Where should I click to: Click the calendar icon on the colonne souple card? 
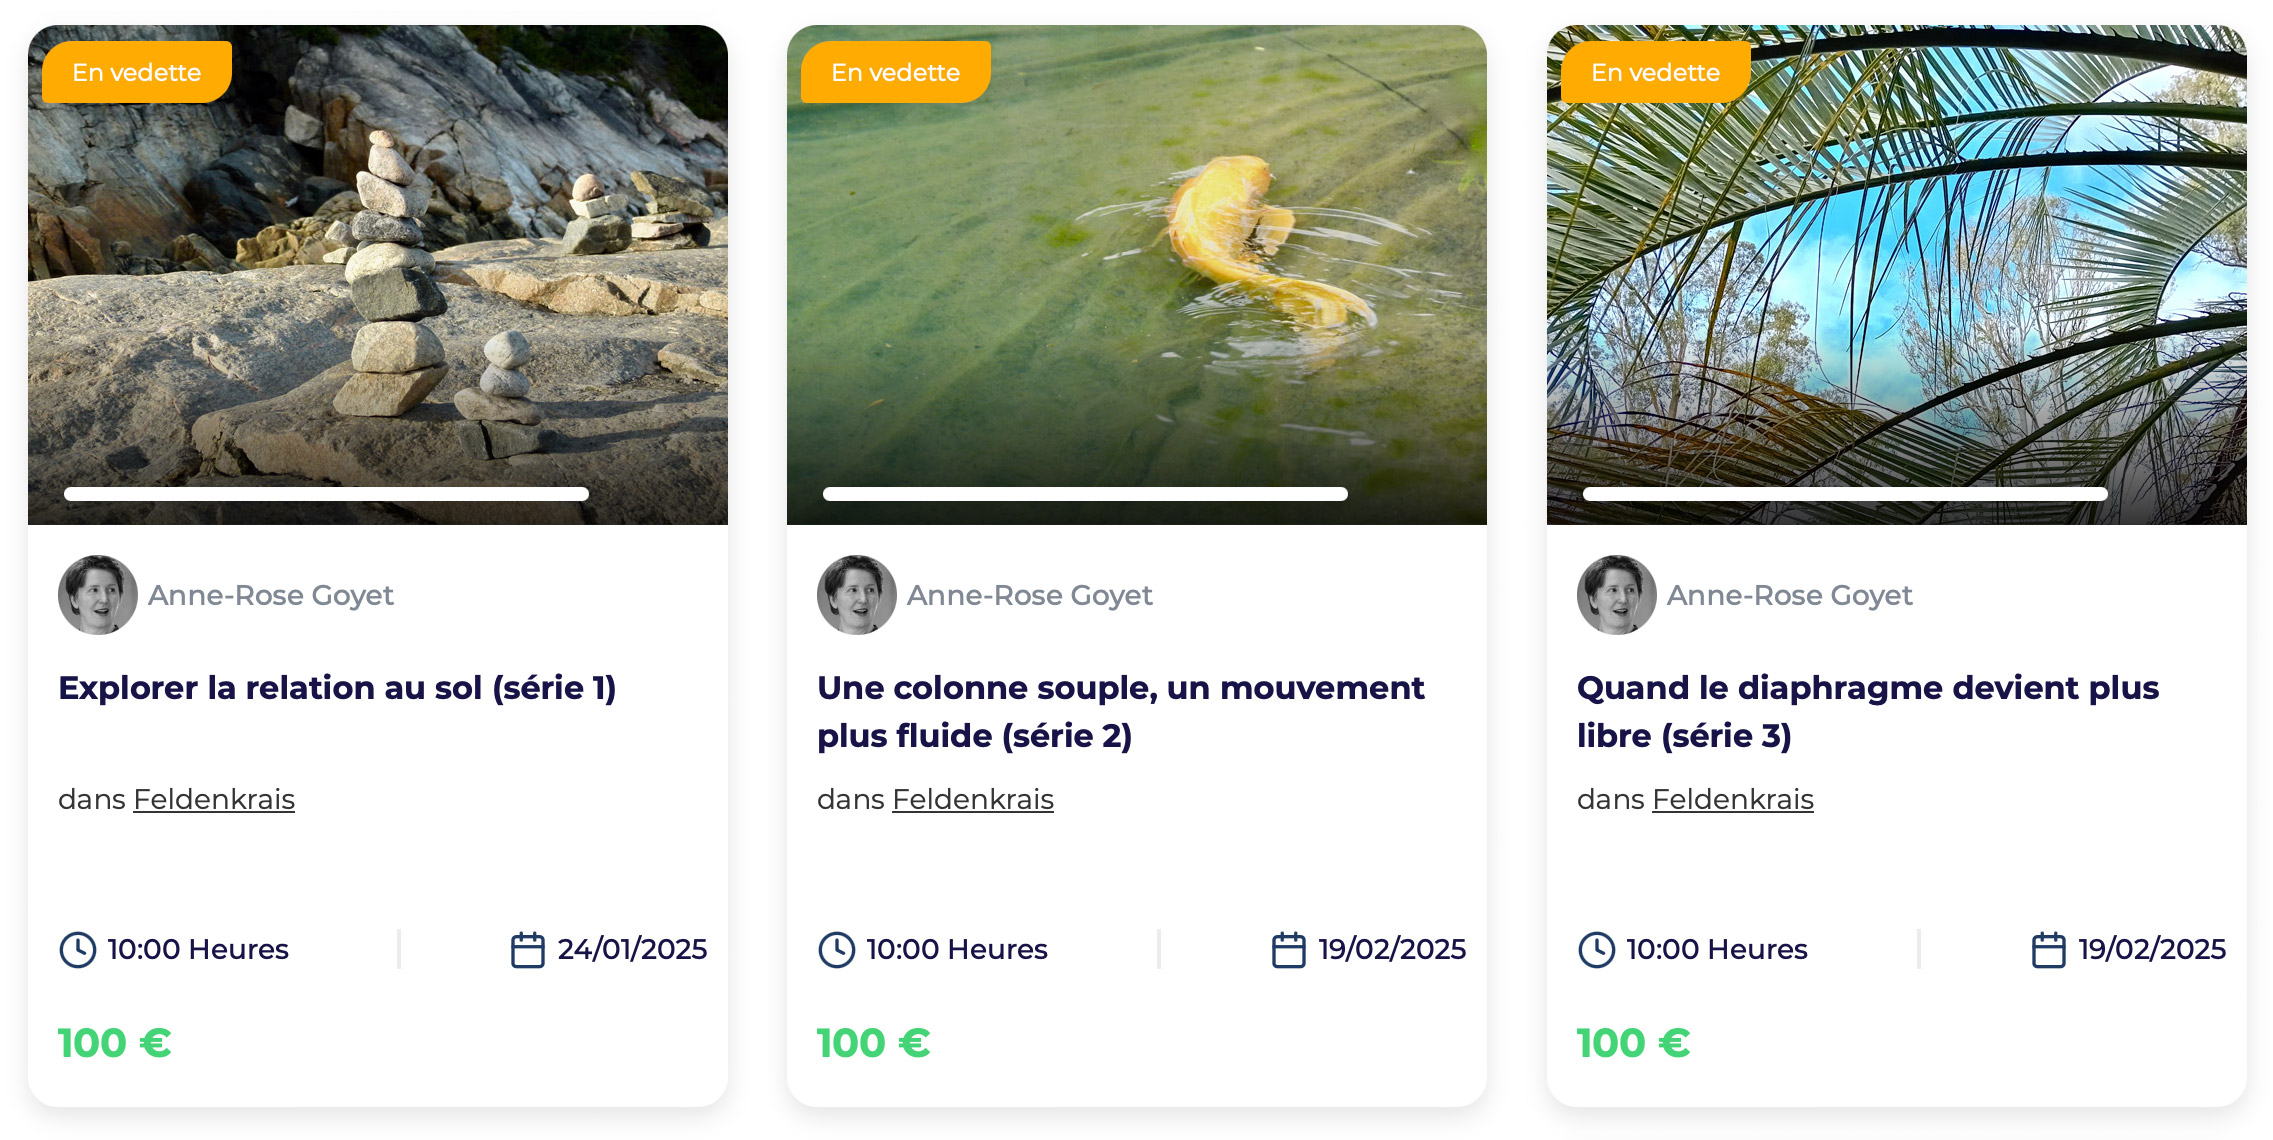tap(1288, 949)
